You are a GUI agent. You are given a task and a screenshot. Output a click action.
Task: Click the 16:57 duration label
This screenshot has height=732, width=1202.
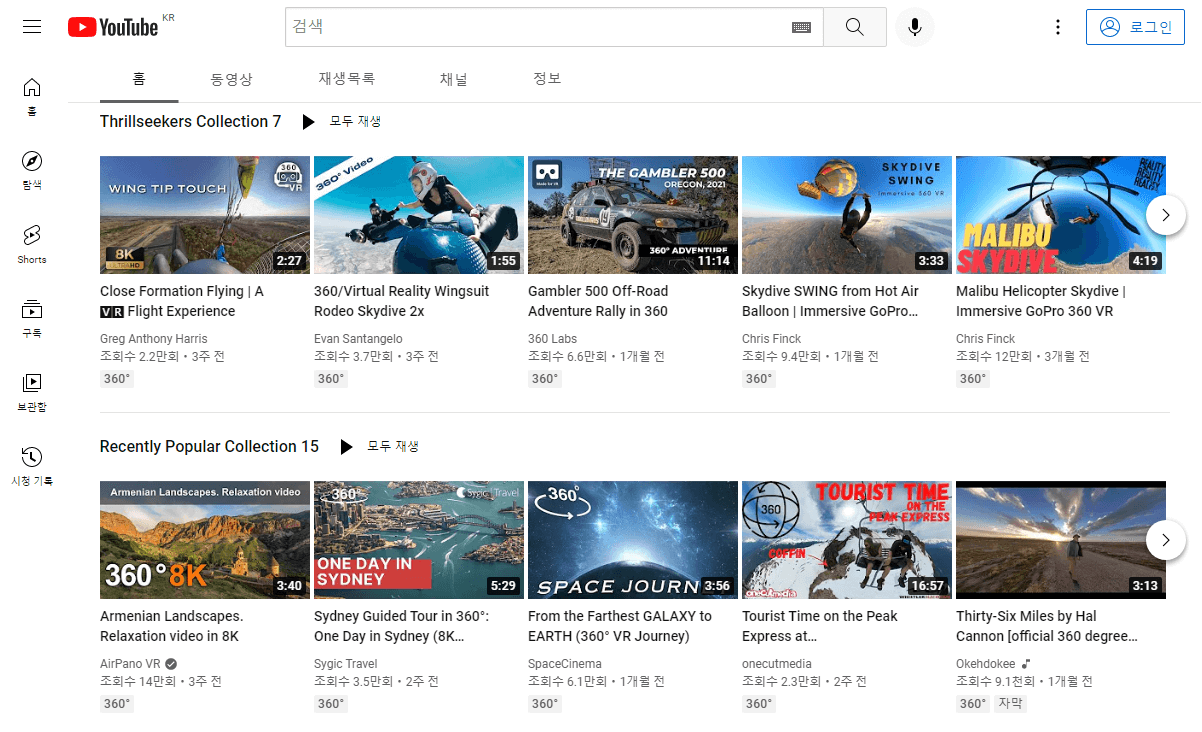(x=928, y=586)
